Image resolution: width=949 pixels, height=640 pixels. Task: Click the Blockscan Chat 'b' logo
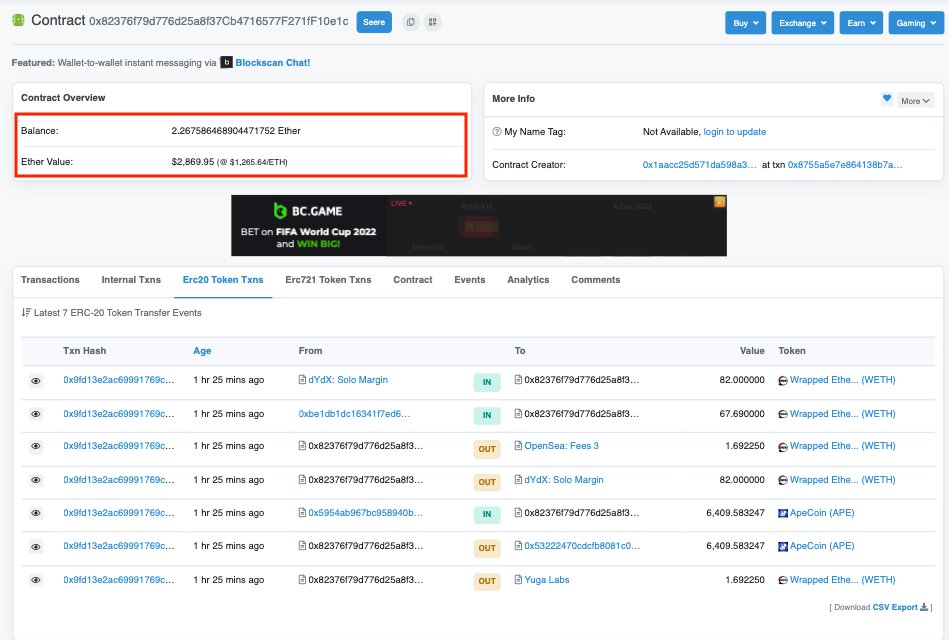[226, 62]
